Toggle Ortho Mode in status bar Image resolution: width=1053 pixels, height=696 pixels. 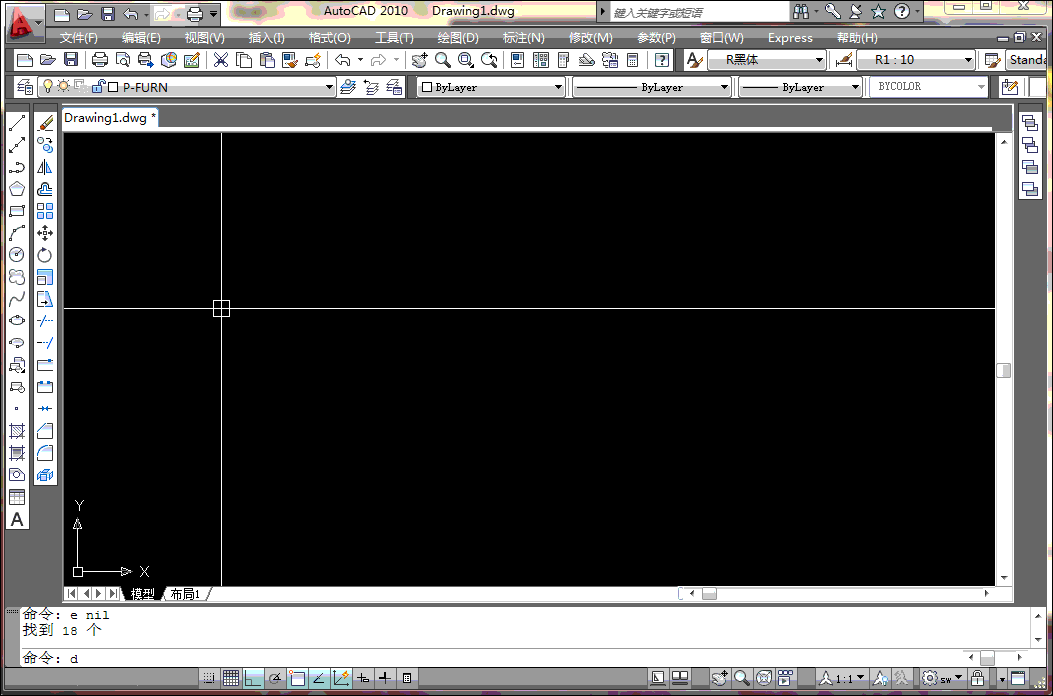[253, 678]
